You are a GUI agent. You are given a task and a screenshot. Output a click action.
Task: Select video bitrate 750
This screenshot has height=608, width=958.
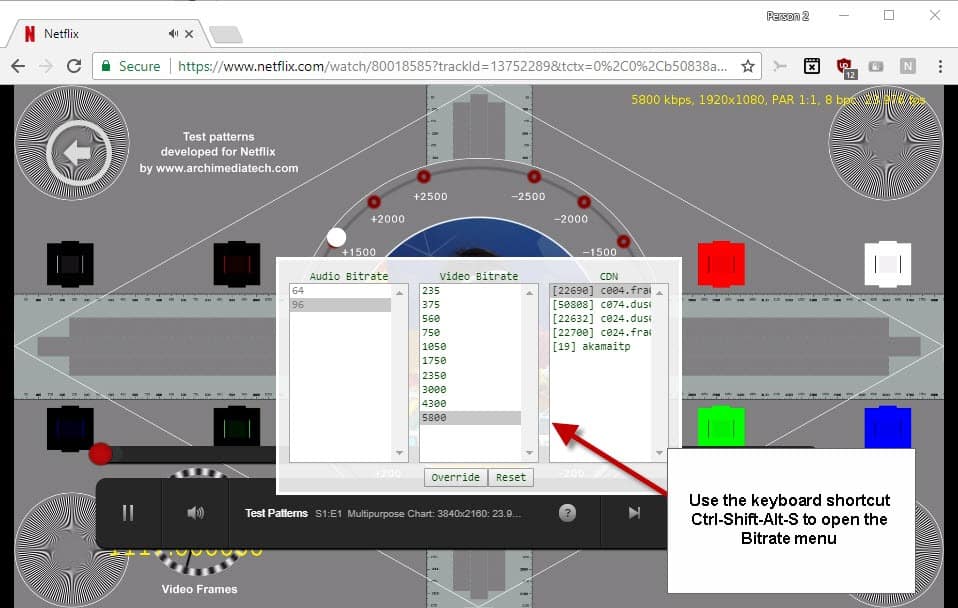[470, 333]
